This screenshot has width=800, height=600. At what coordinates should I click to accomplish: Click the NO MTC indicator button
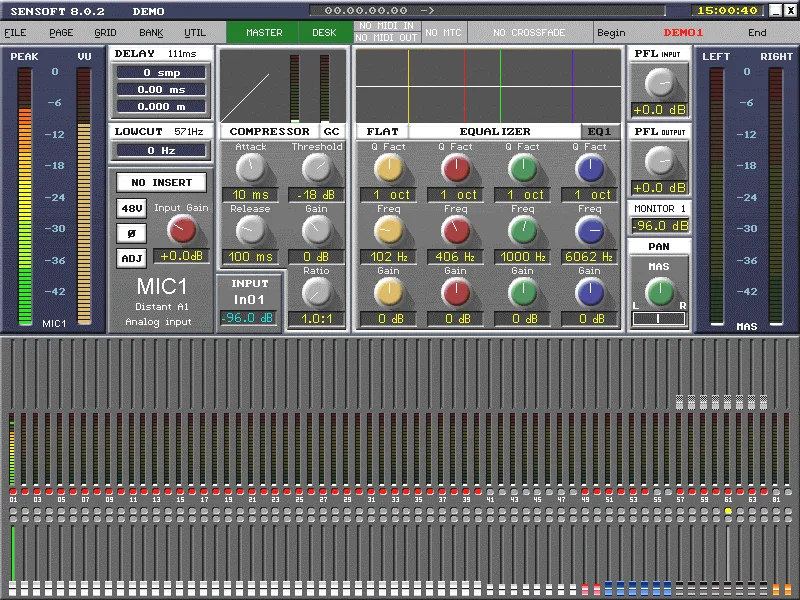pos(443,33)
